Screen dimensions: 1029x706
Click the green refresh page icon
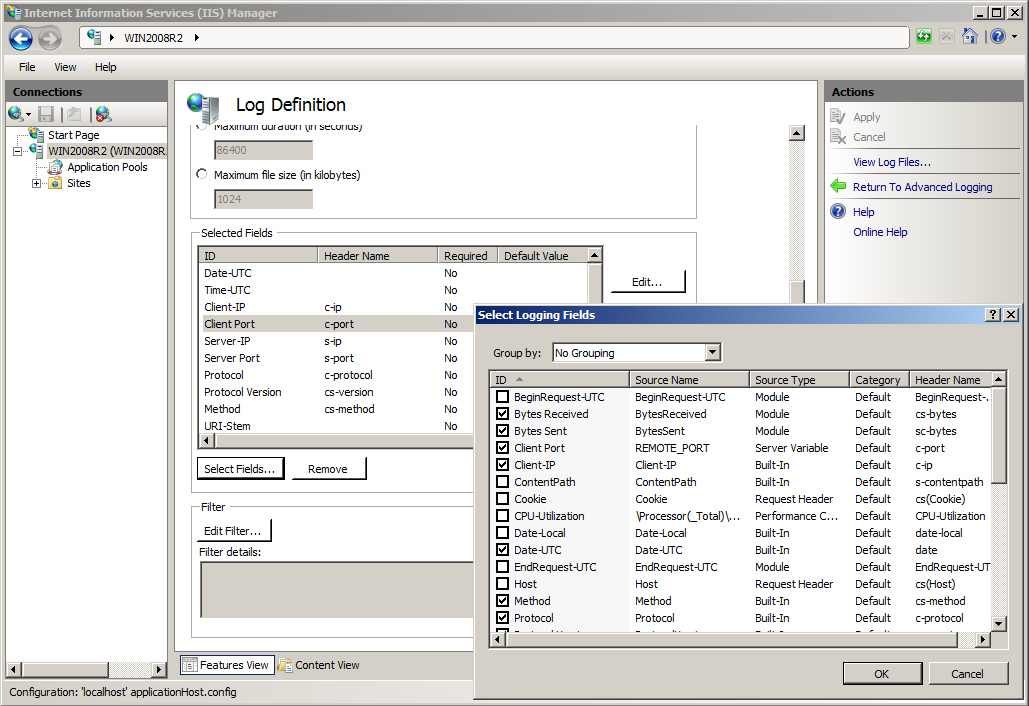(x=924, y=37)
